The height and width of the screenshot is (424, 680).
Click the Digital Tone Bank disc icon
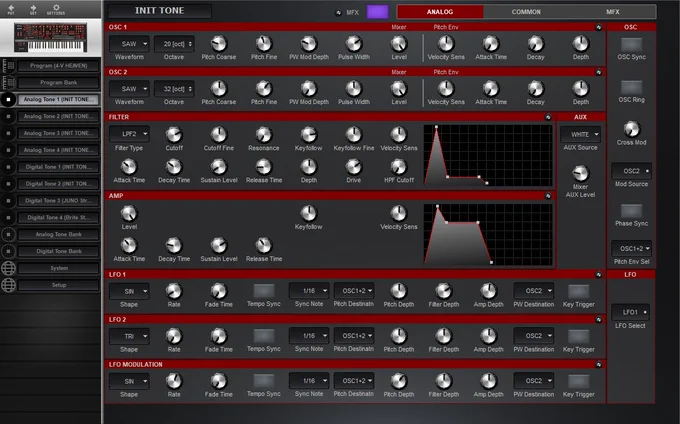tap(8, 251)
